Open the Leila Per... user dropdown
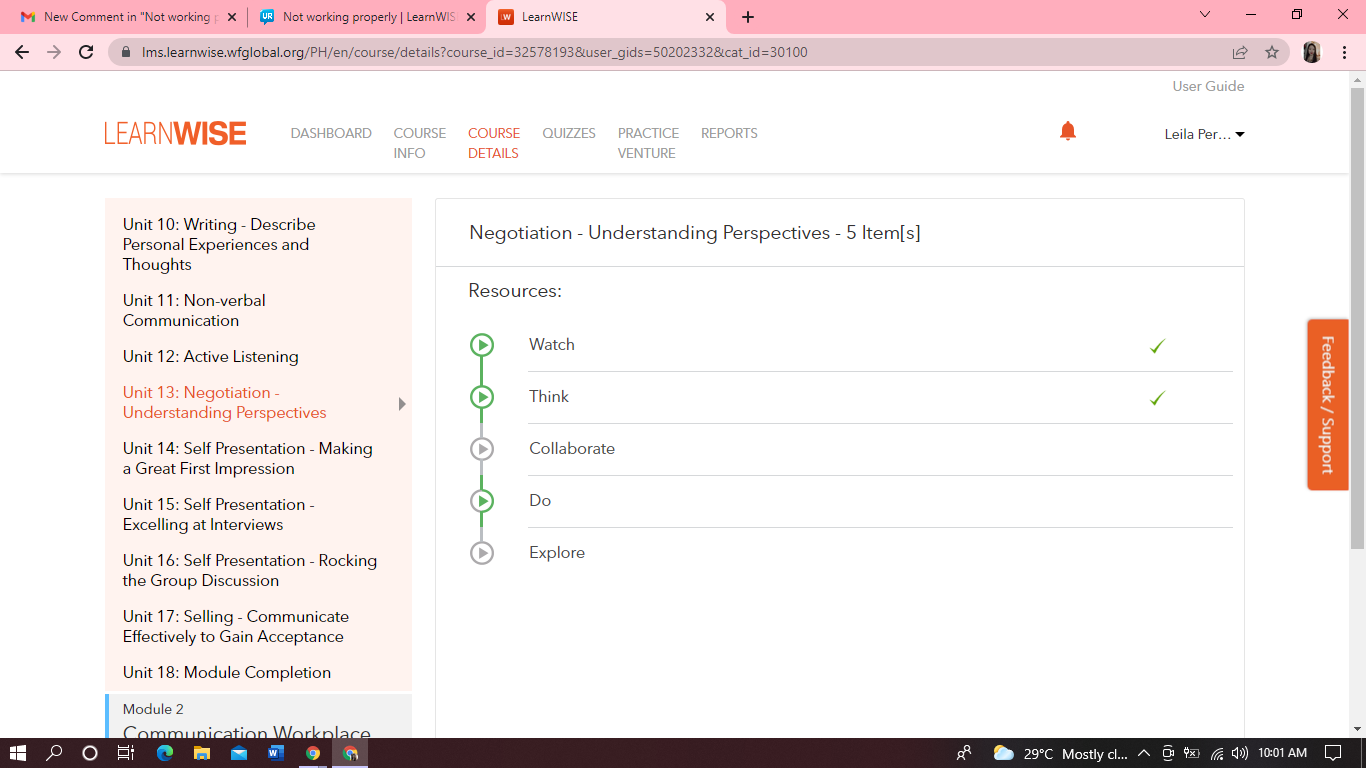 [x=1204, y=134]
